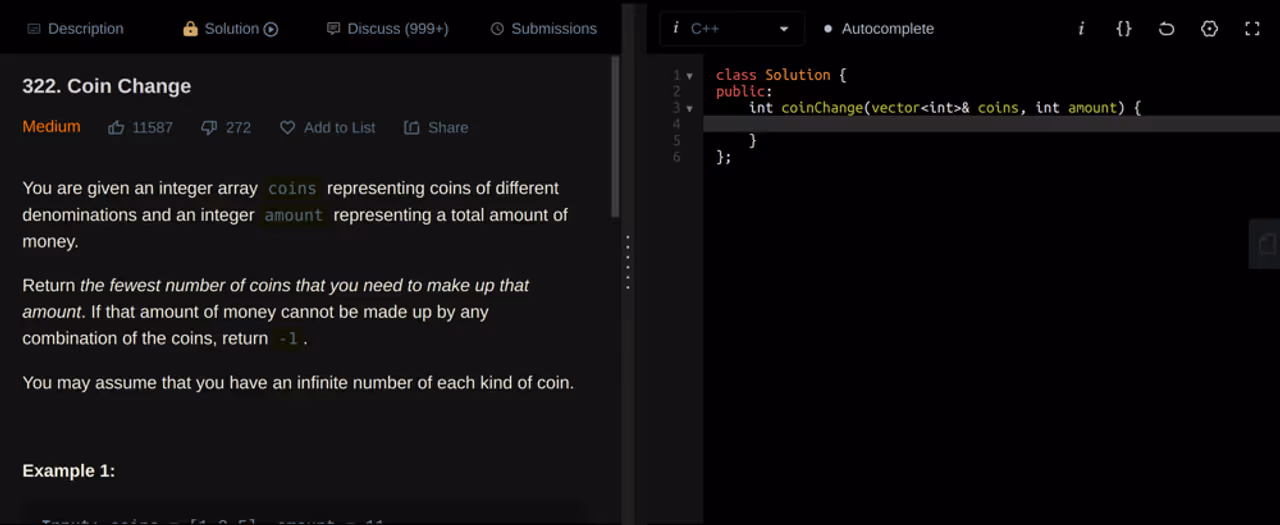Toggle the Autocomplete indicator
Viewport: 1280px width, 525px height.
click(878, 29)
